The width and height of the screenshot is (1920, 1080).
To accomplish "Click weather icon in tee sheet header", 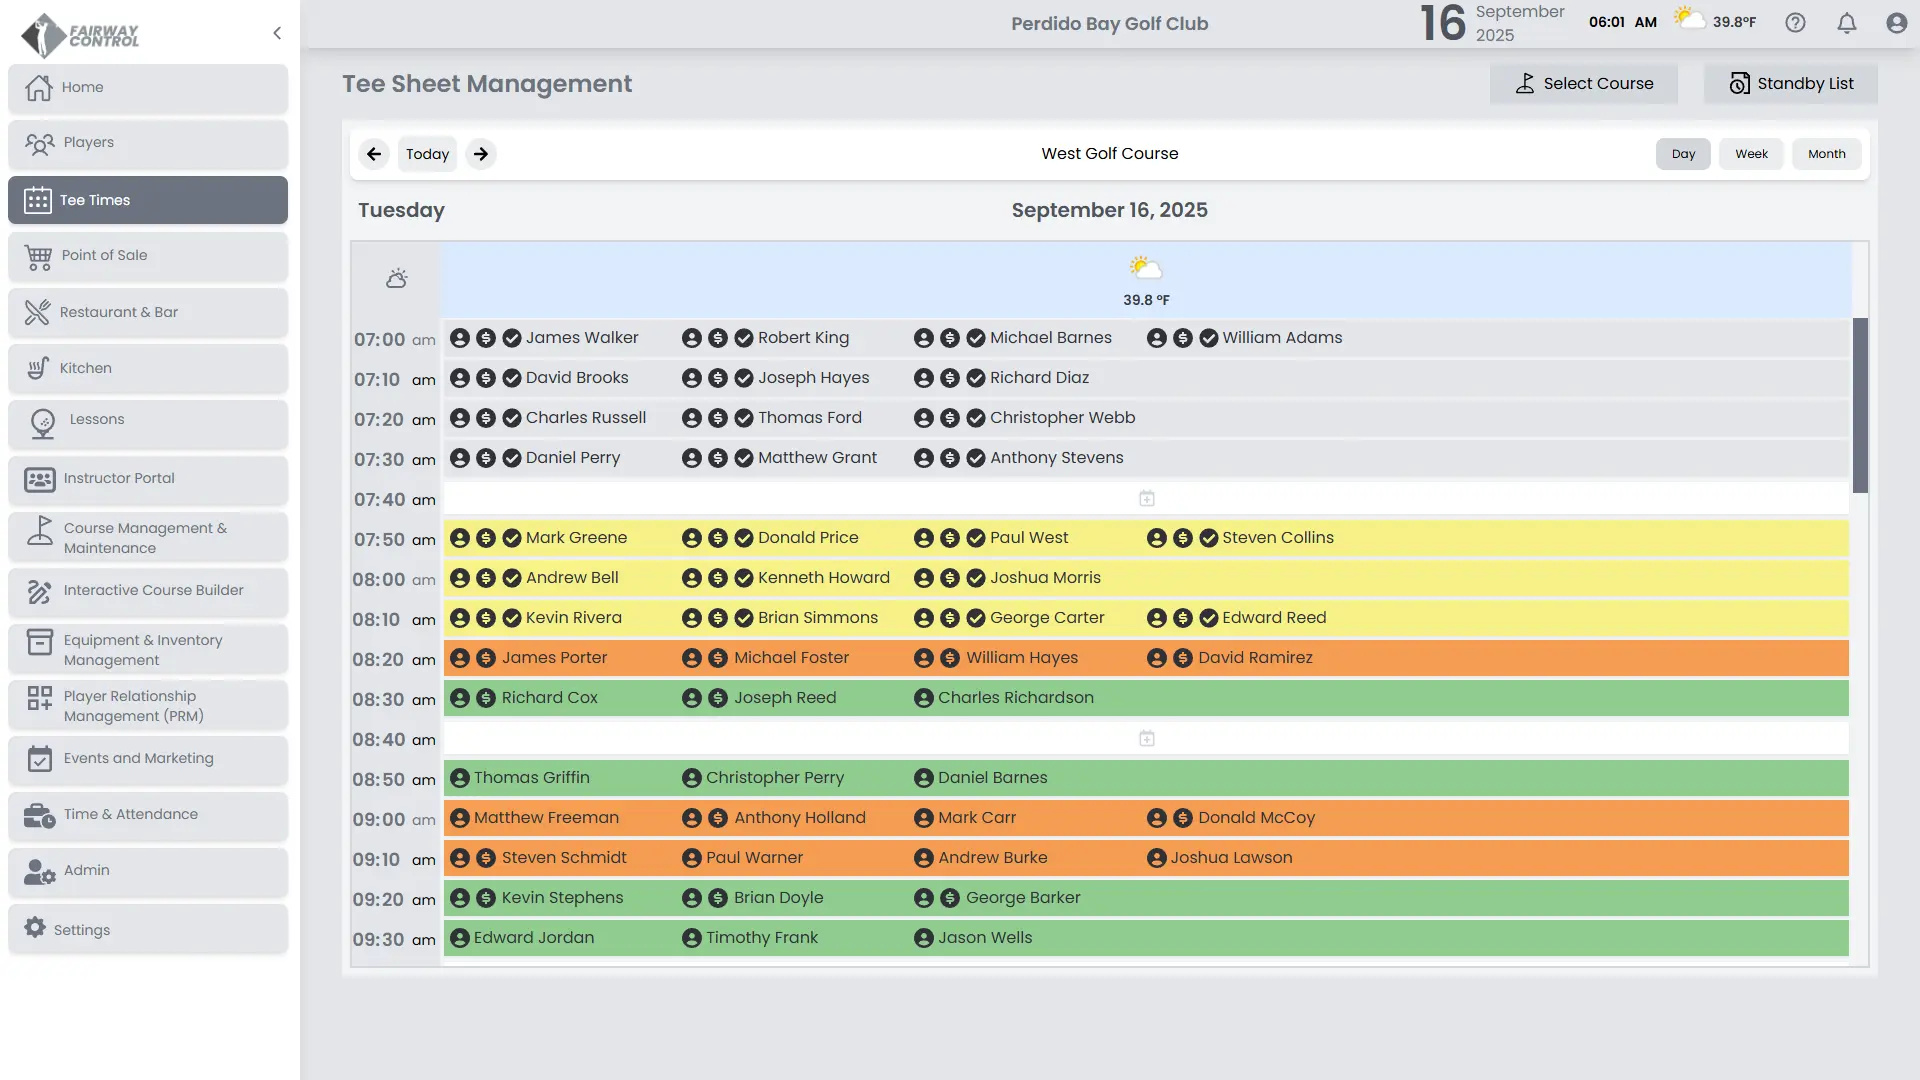I will [396, 279].
